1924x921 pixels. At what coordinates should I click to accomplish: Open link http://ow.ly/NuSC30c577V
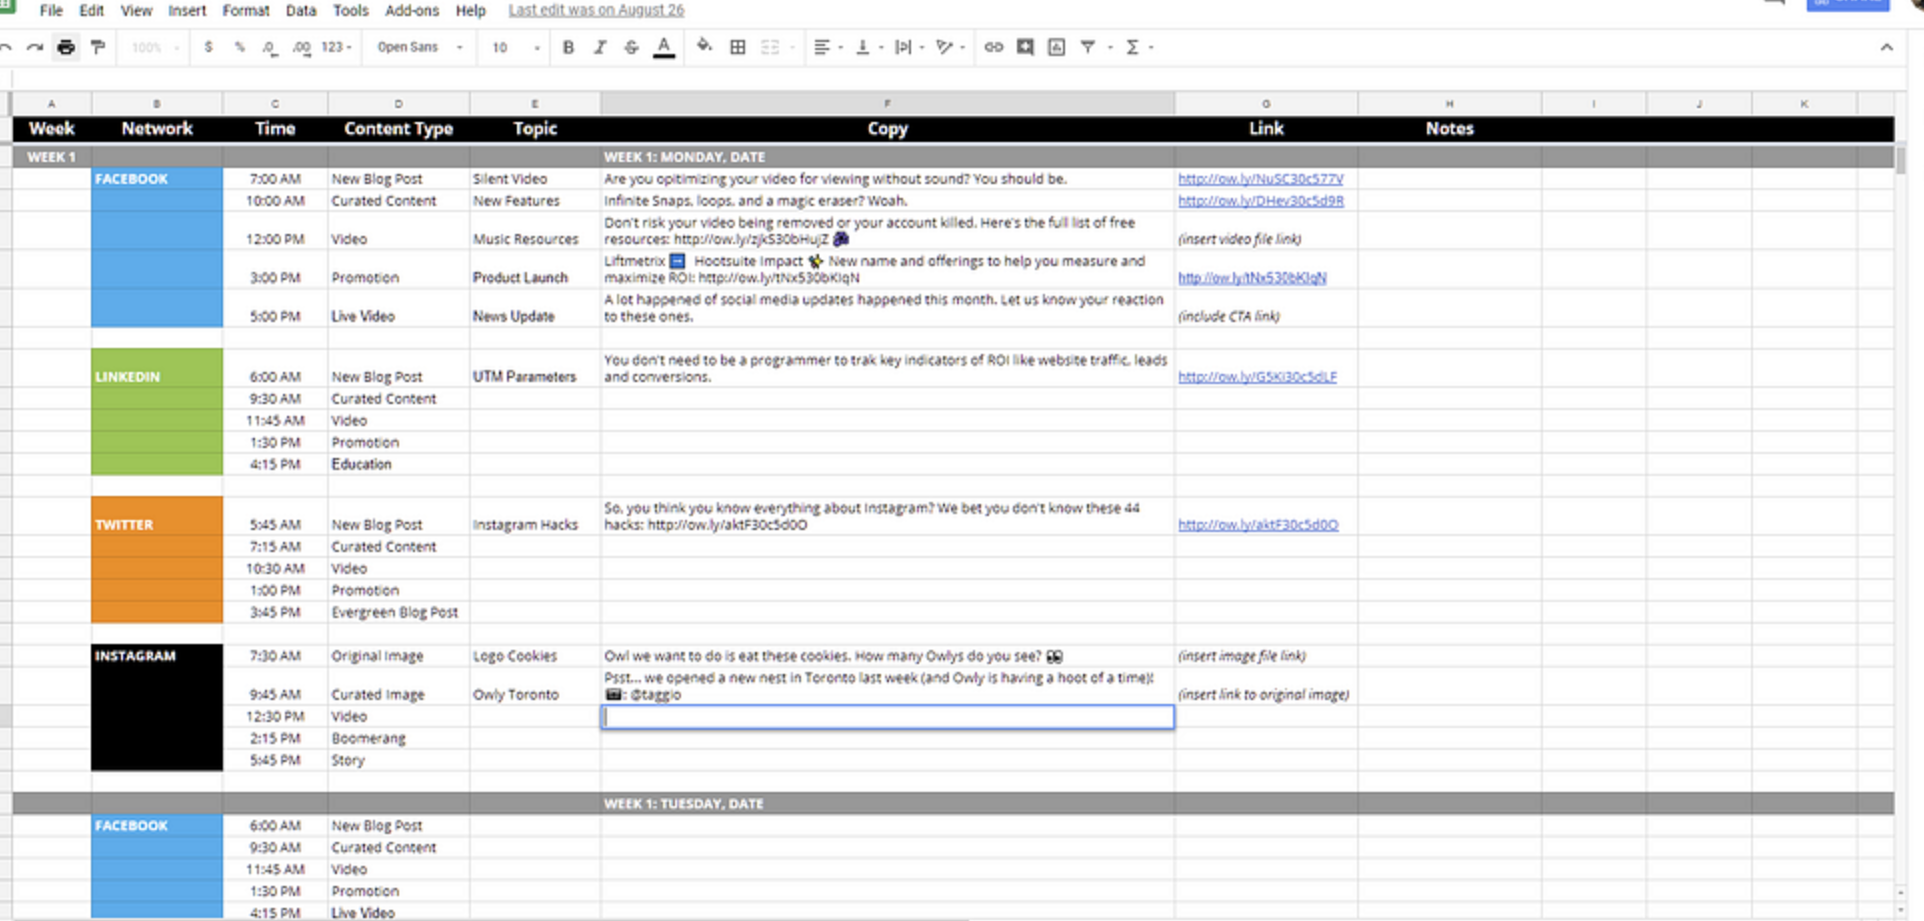tap(1260, 179)
